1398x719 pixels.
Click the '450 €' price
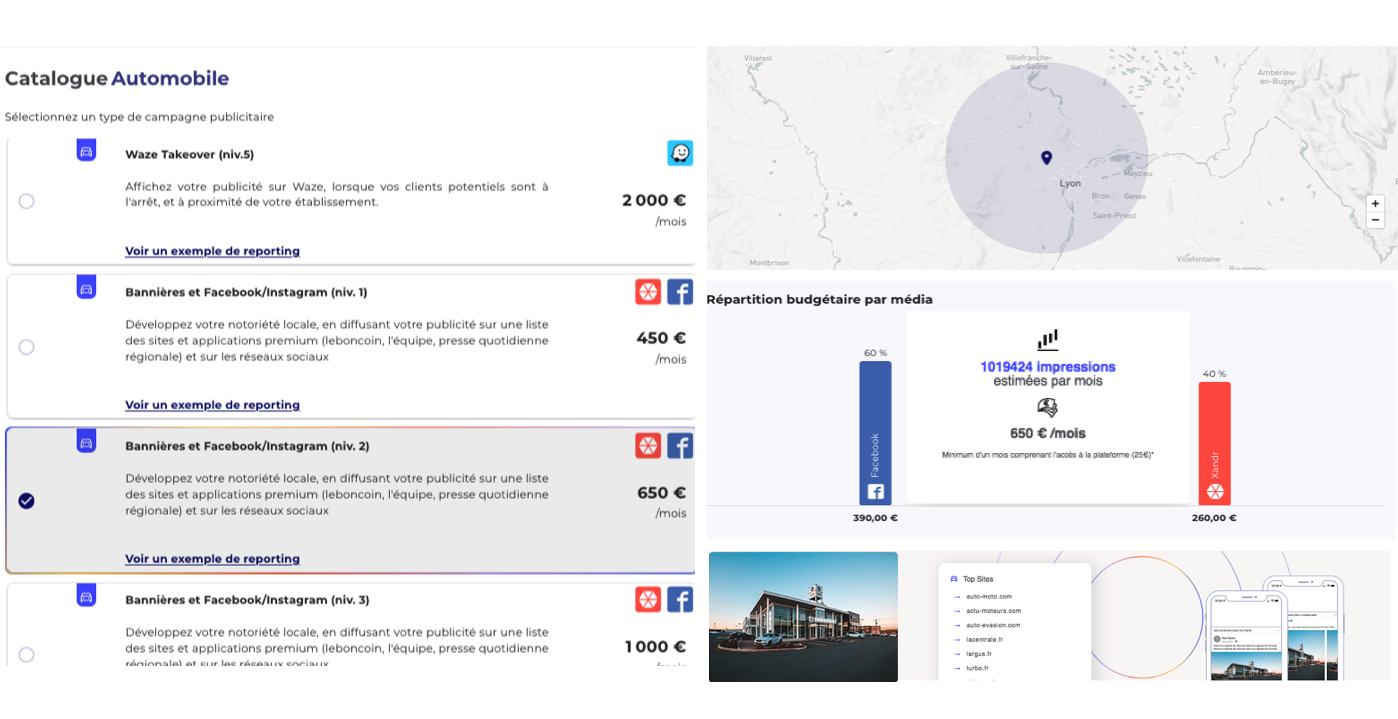pyautogui.click(x=661, y=338)
